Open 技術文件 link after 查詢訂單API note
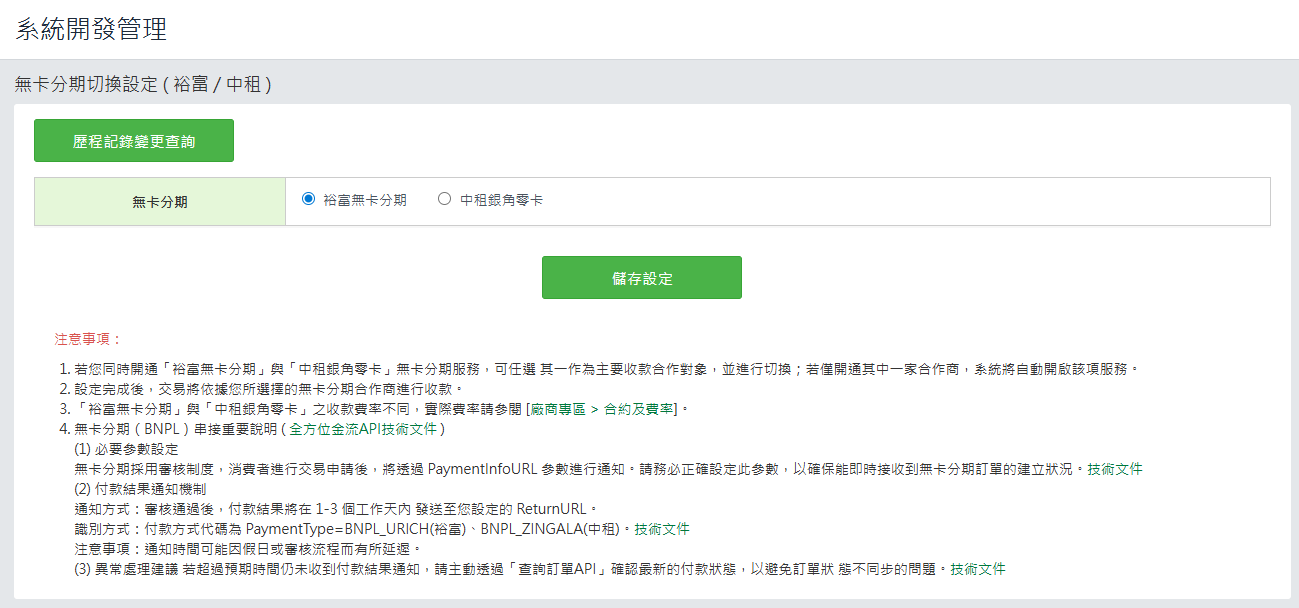Screen dimensions: 1299x608 click(978, 569)
